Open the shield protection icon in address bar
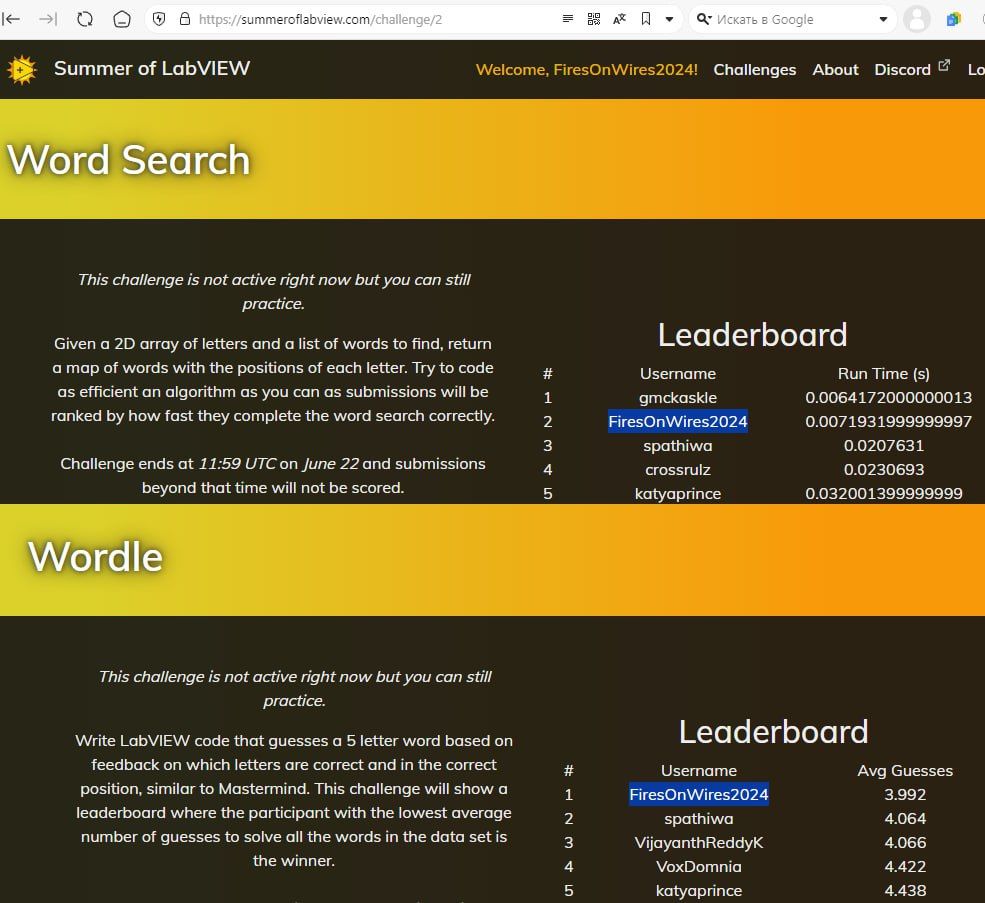Viewport: 985px width, 903px height. [159, 19]
